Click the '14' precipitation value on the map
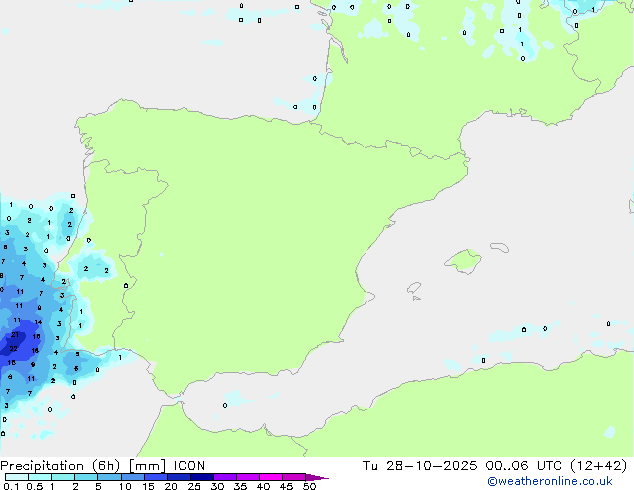 (38, 322)
